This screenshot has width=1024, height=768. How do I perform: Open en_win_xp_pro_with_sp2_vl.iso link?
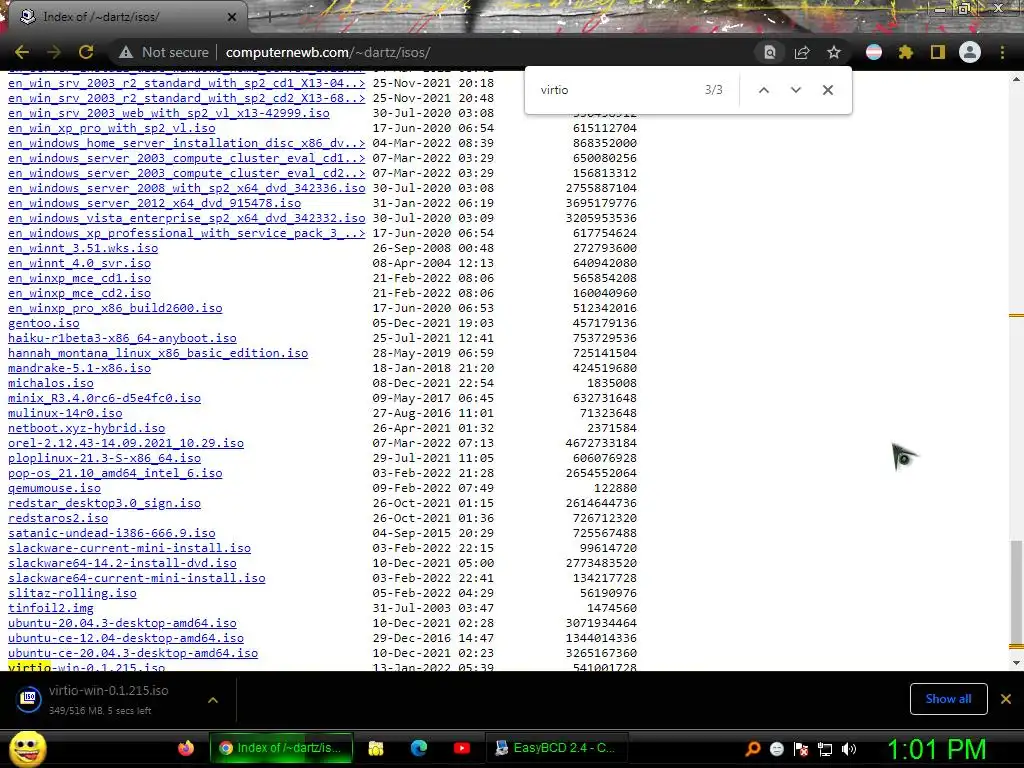tap(112, 128)
